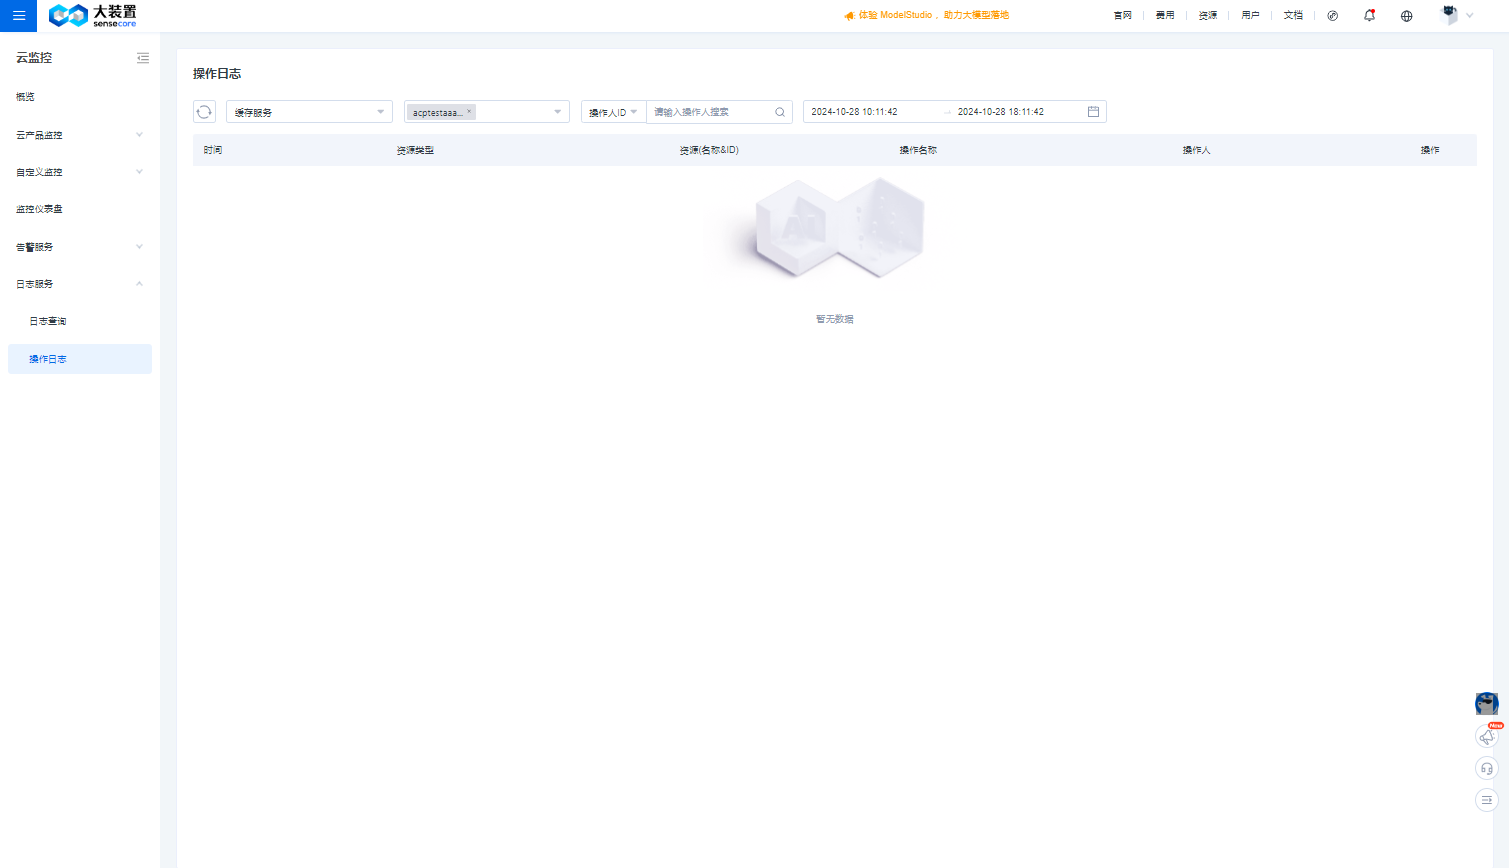Click the globe language icon
The height and width of the screenshot is (868, 1509).
tap(1406, 16)
